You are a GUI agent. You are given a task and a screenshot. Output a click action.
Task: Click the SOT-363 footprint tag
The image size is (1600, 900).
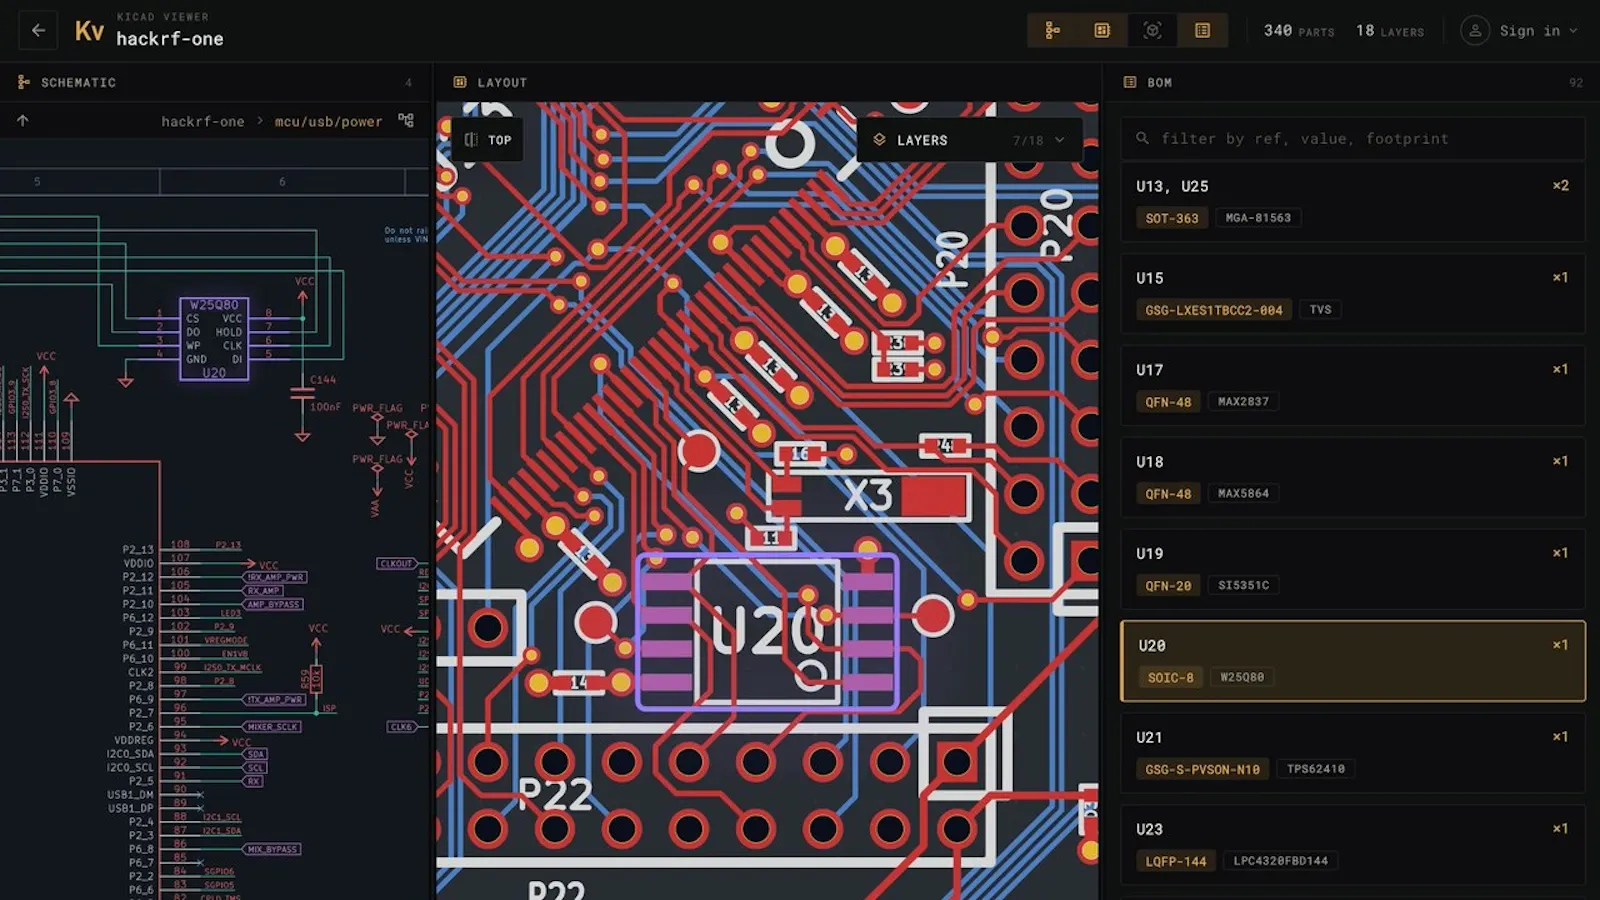[x=1172, y=218]
